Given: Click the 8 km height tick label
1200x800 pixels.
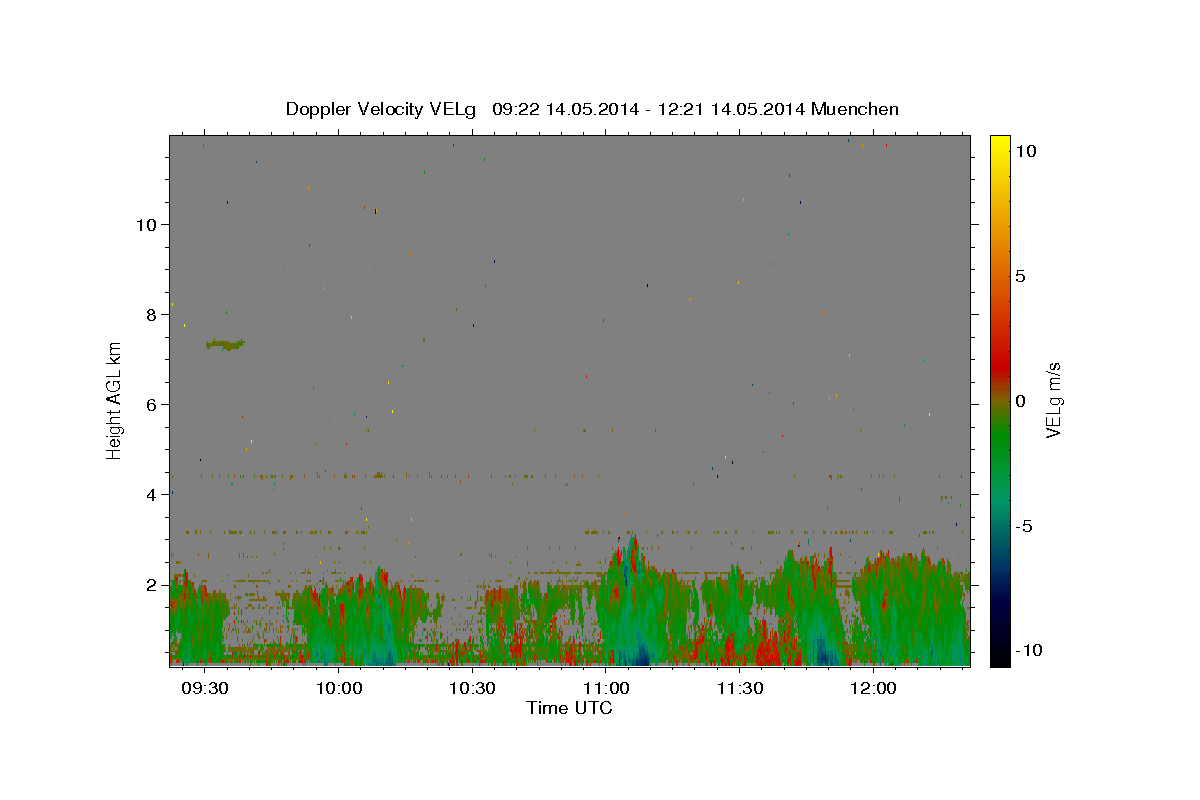Looking at the screenshot, I should tap(150, 314).
